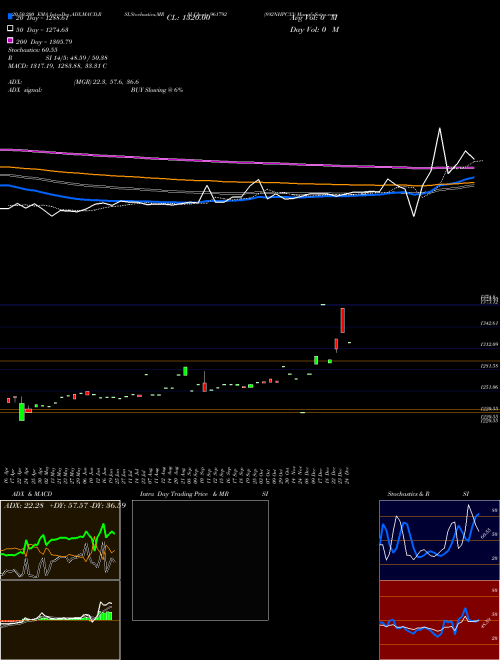
Task: Click the '(MGR) 22.3, 57.6, 36.6' ADX values
Action: click(106, 82)
